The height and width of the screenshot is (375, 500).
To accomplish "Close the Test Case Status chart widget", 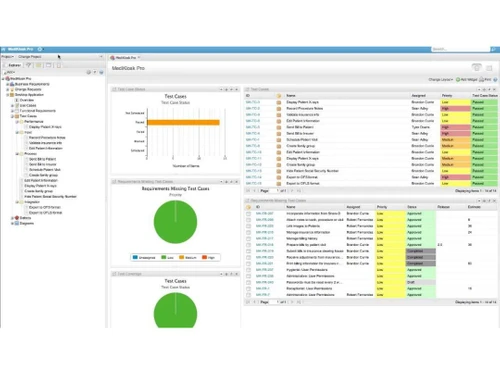I will coord(237,89).
